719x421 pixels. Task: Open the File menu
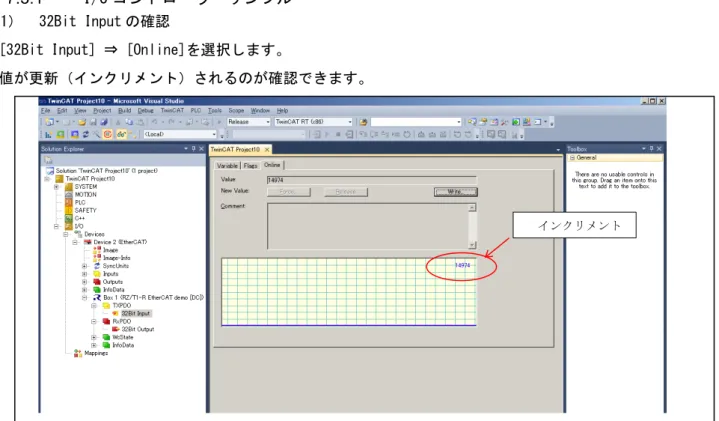click(x=45, y=111)
